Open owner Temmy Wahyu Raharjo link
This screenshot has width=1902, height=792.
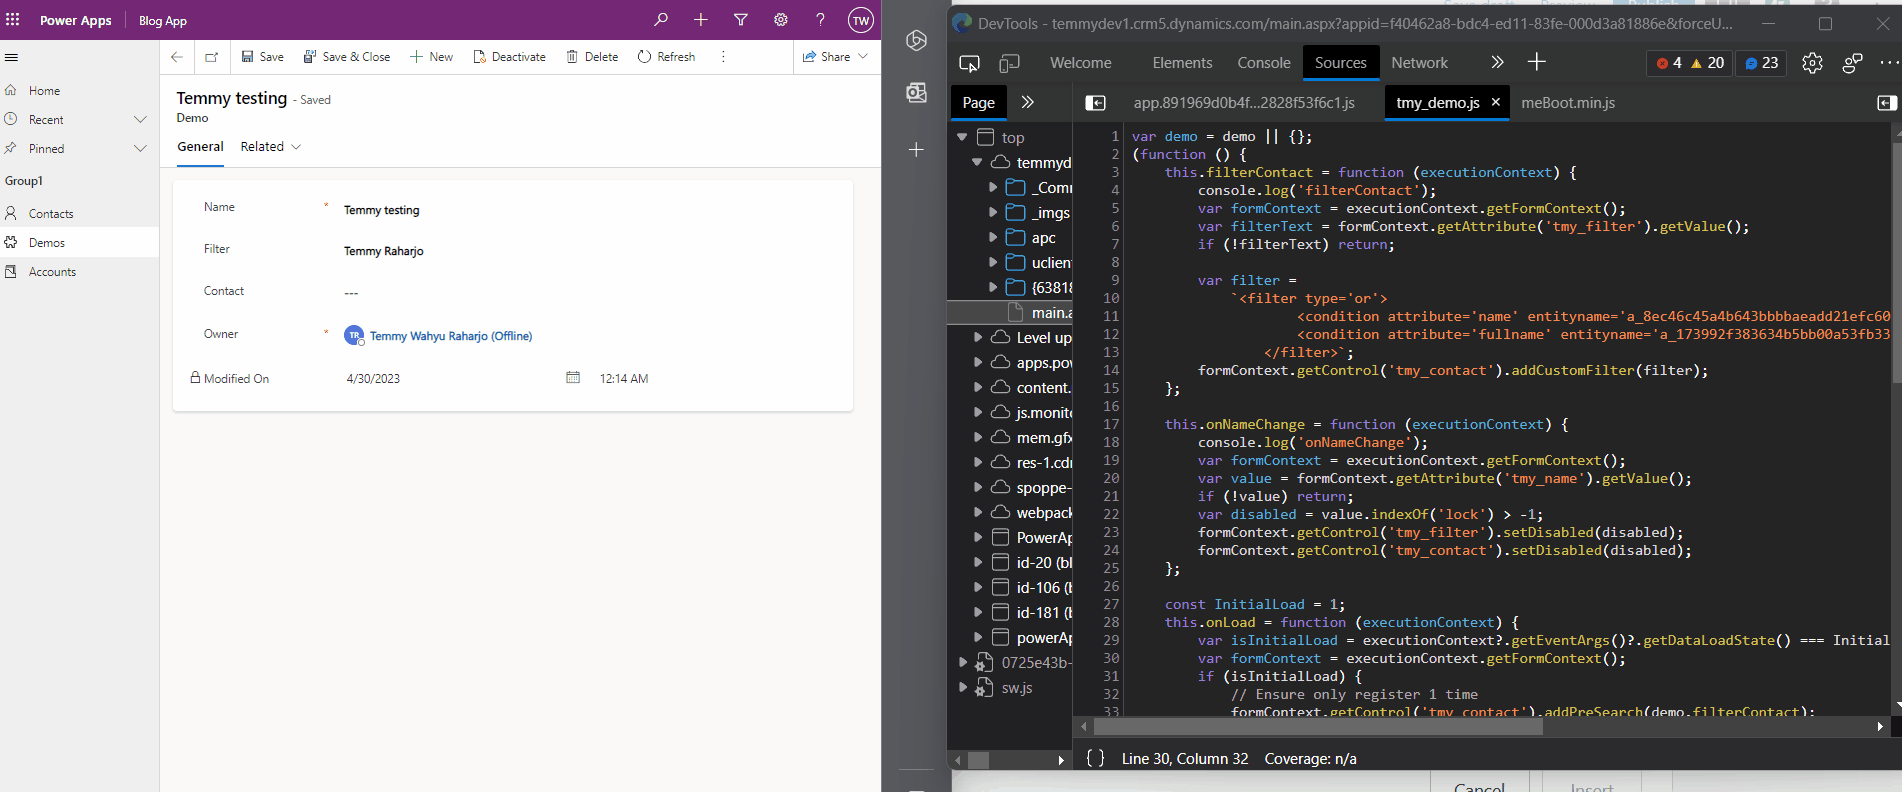click(451, 336)
